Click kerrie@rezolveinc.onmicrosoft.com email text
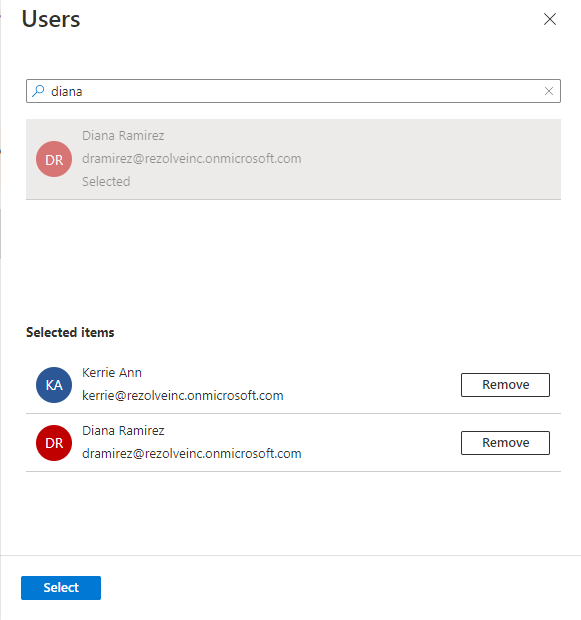This screenshot has width=581, height=620. point(182,395)
